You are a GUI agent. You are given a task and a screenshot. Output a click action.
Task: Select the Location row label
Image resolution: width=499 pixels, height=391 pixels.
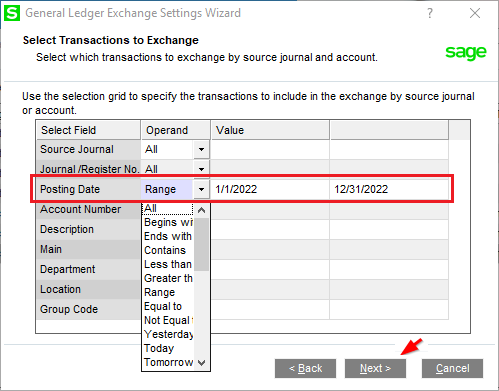(x=88, y=289)
